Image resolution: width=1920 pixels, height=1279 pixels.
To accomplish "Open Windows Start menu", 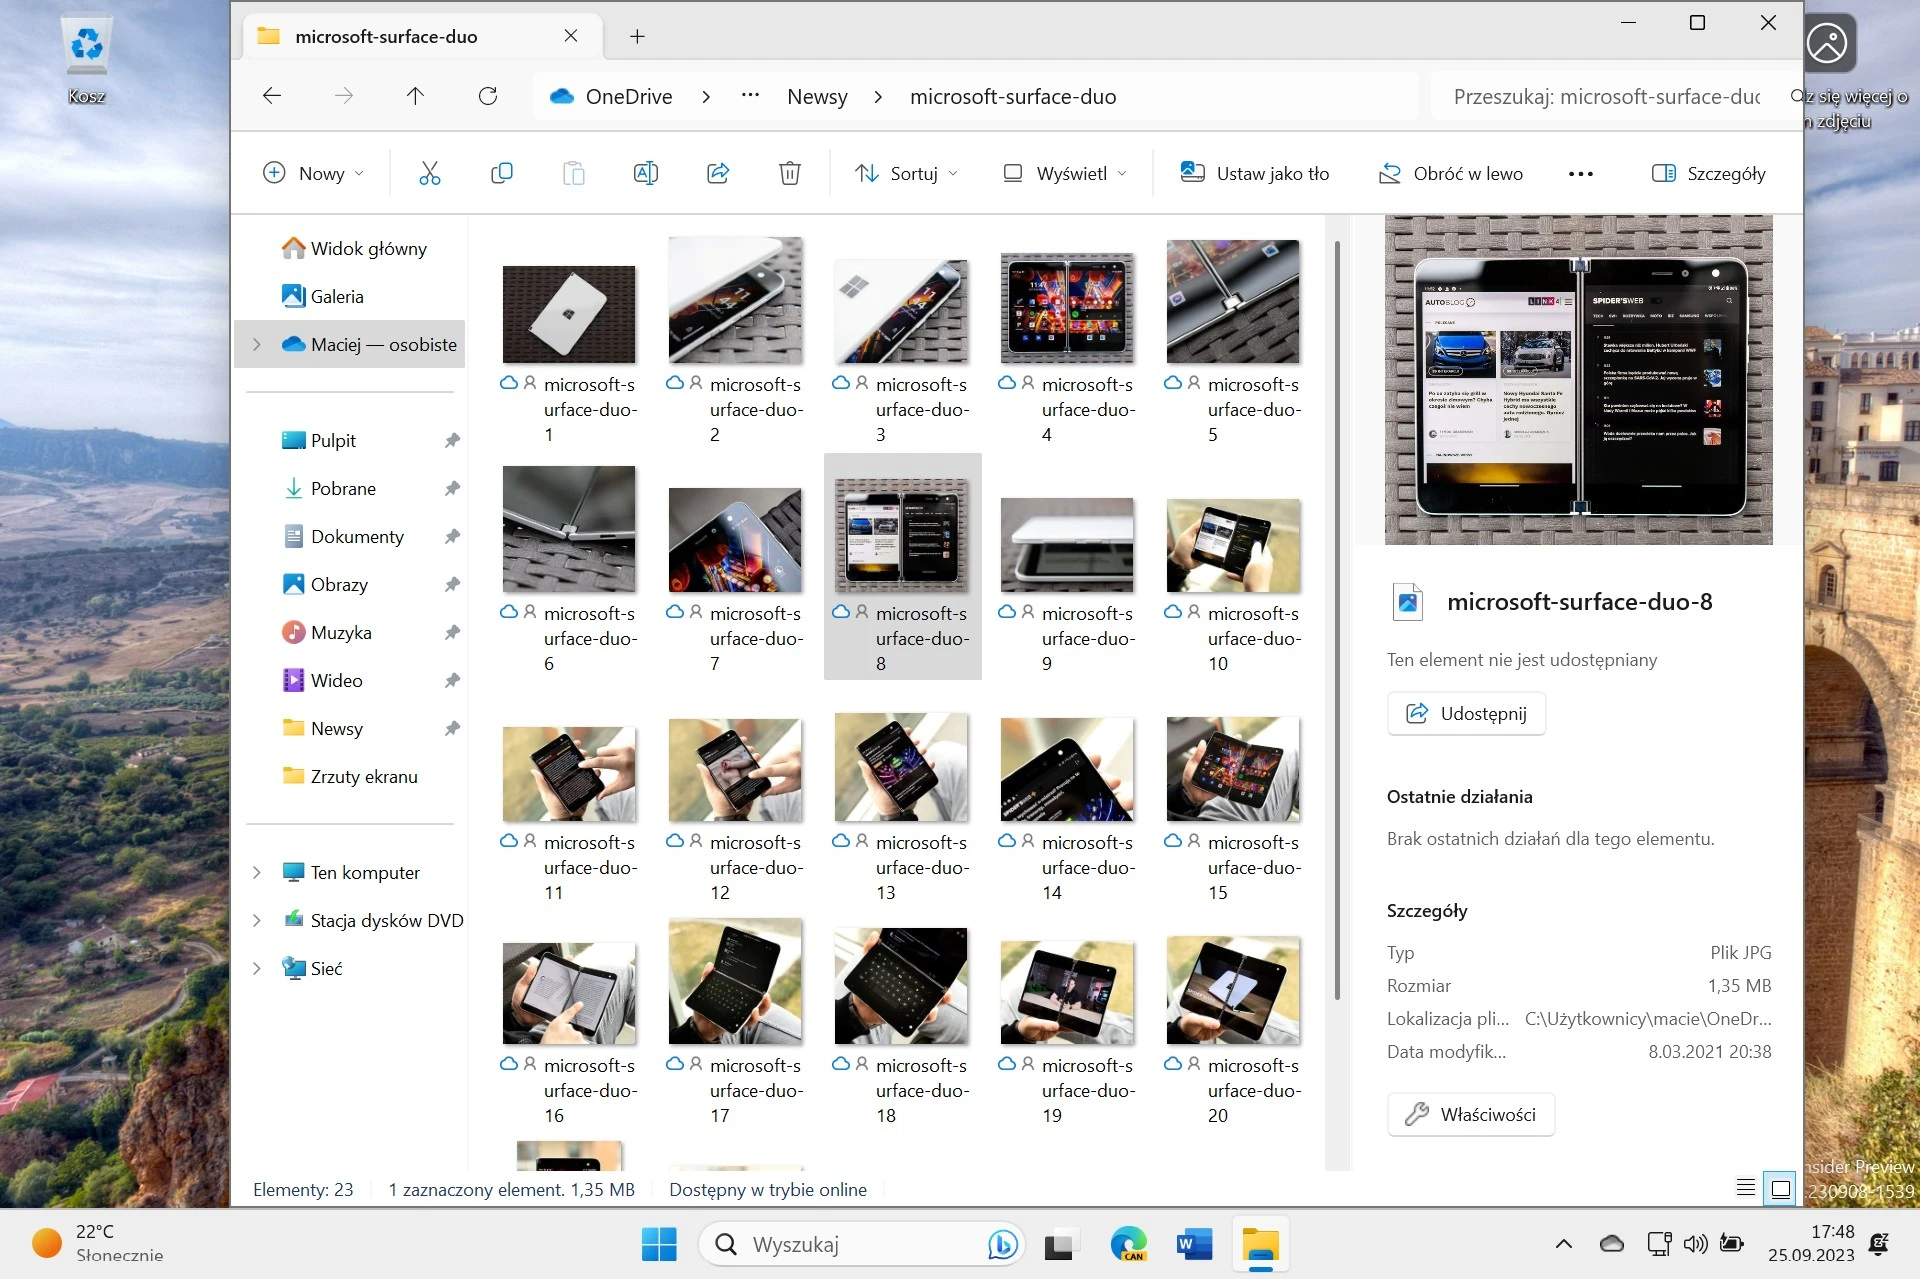I will click(x=659, y=1244).
